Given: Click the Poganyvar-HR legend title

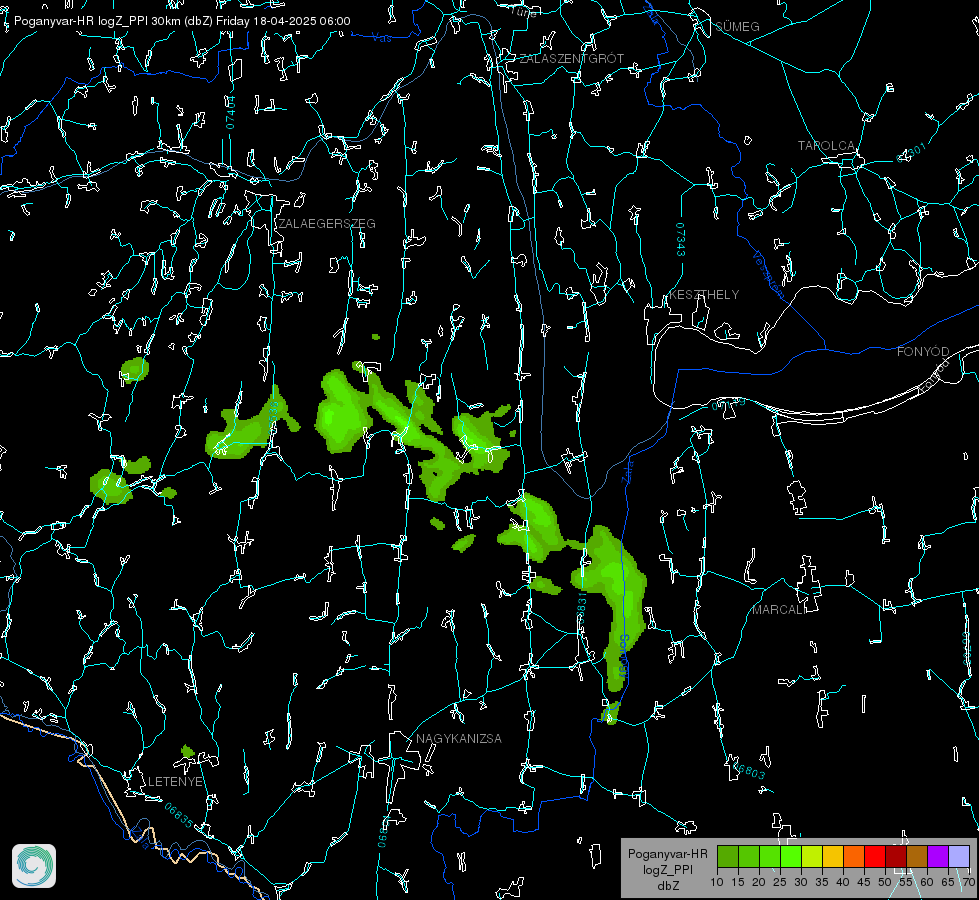Looking at the screenshot, I should [667, 854].
